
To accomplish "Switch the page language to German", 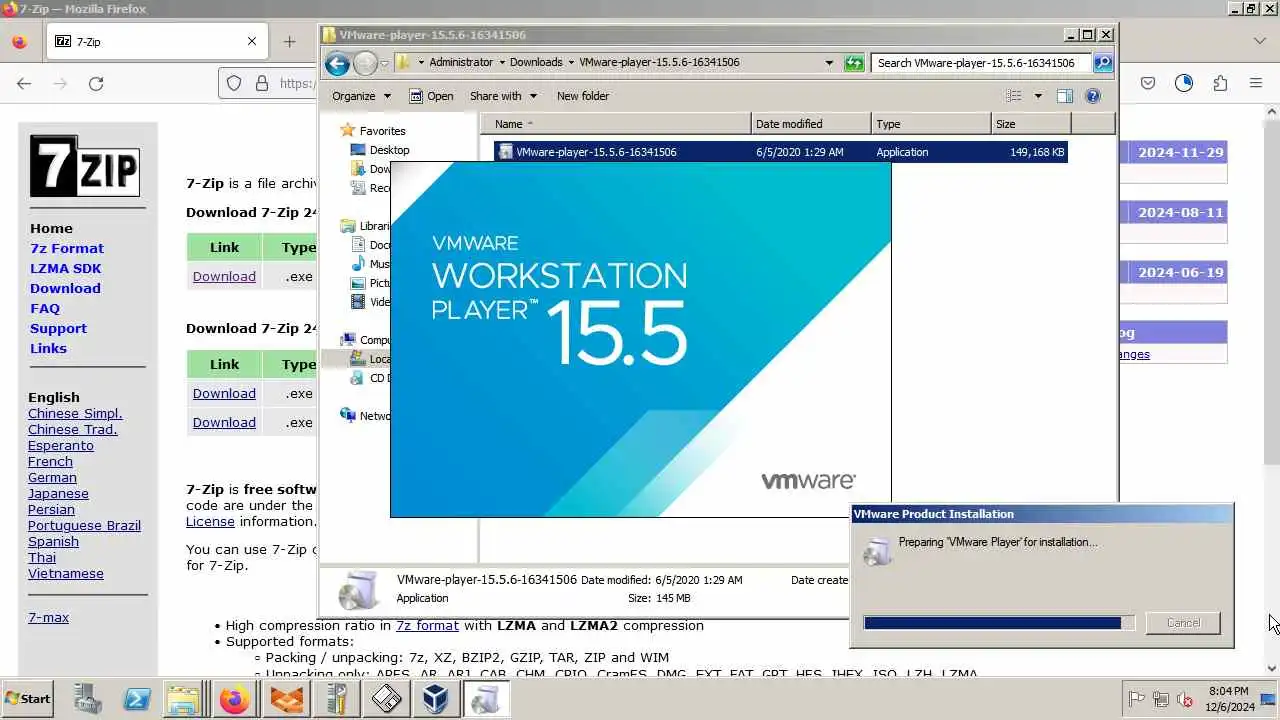I will 52,477.
